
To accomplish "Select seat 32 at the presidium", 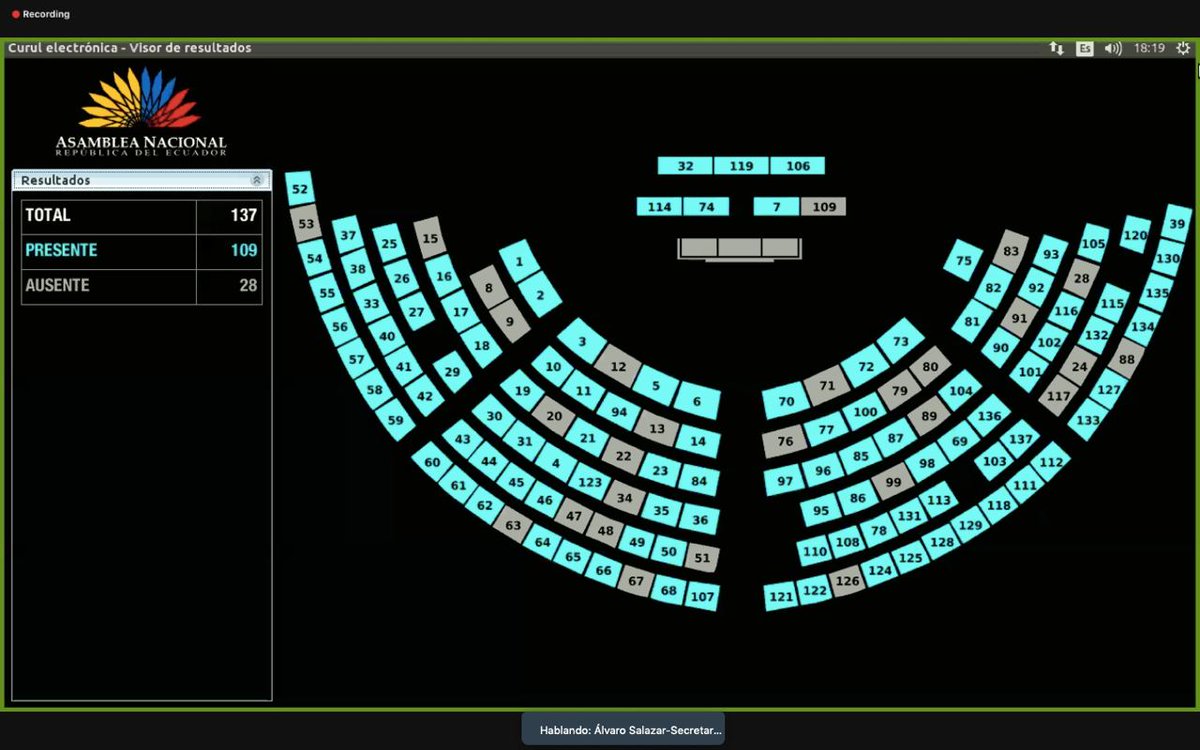I will [685, 166].
